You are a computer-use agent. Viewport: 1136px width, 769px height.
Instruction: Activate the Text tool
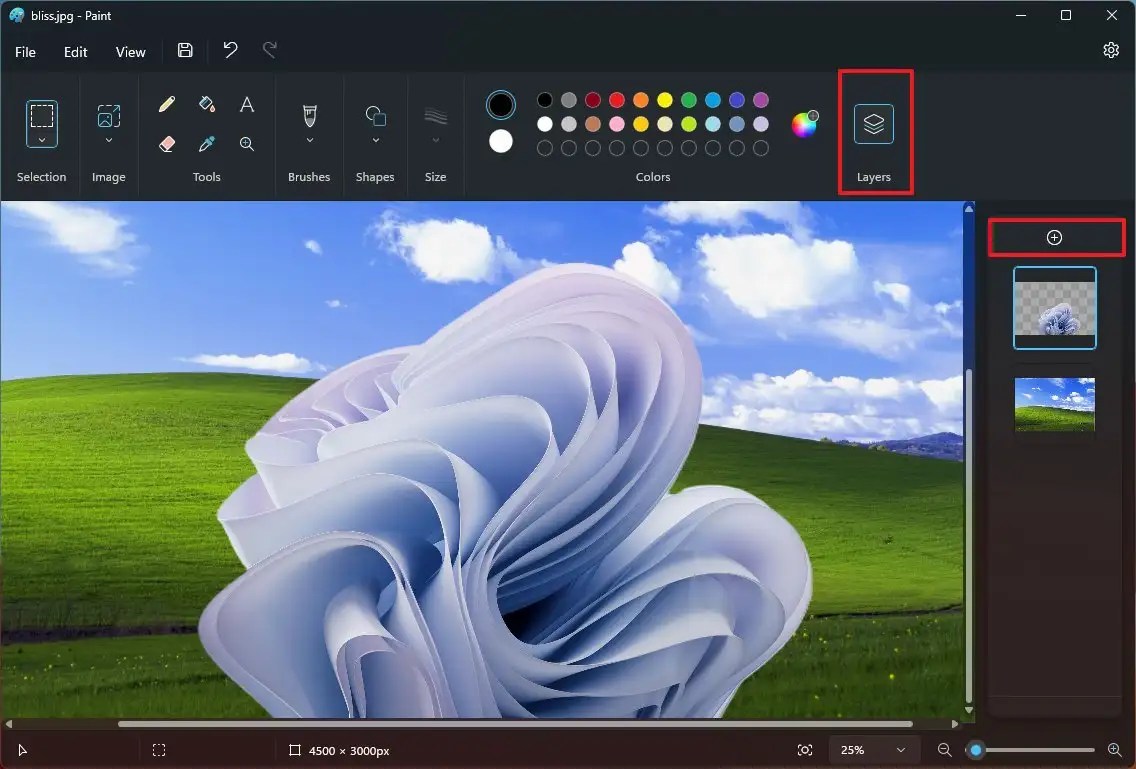click(246, 103)
